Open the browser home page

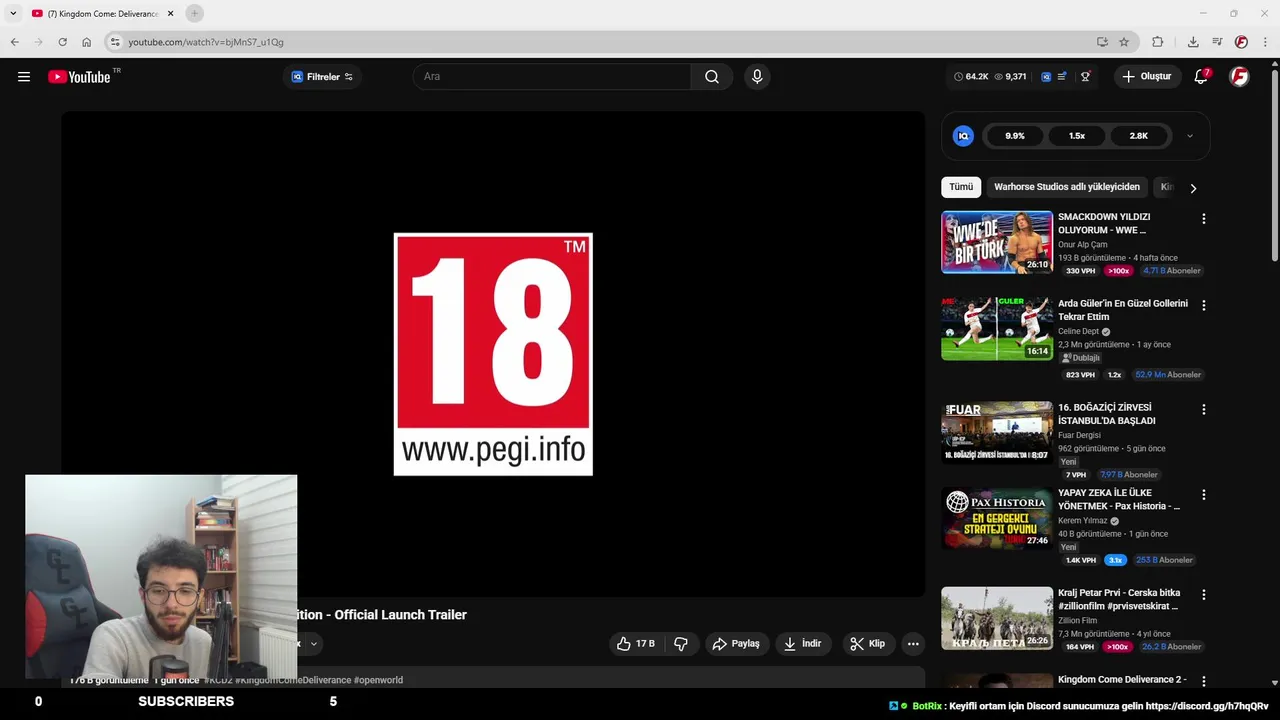(x=87, y=42)
